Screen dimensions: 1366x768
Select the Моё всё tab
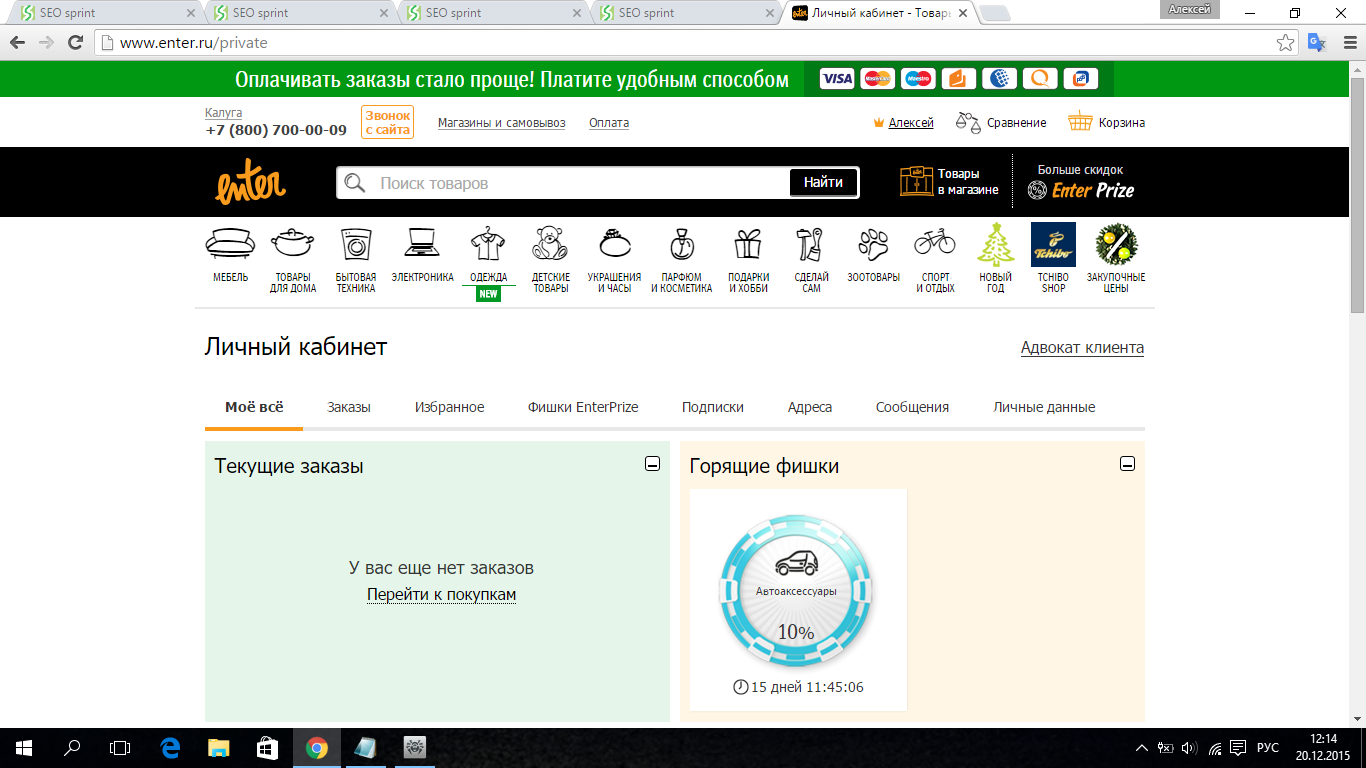coord(254,407)
